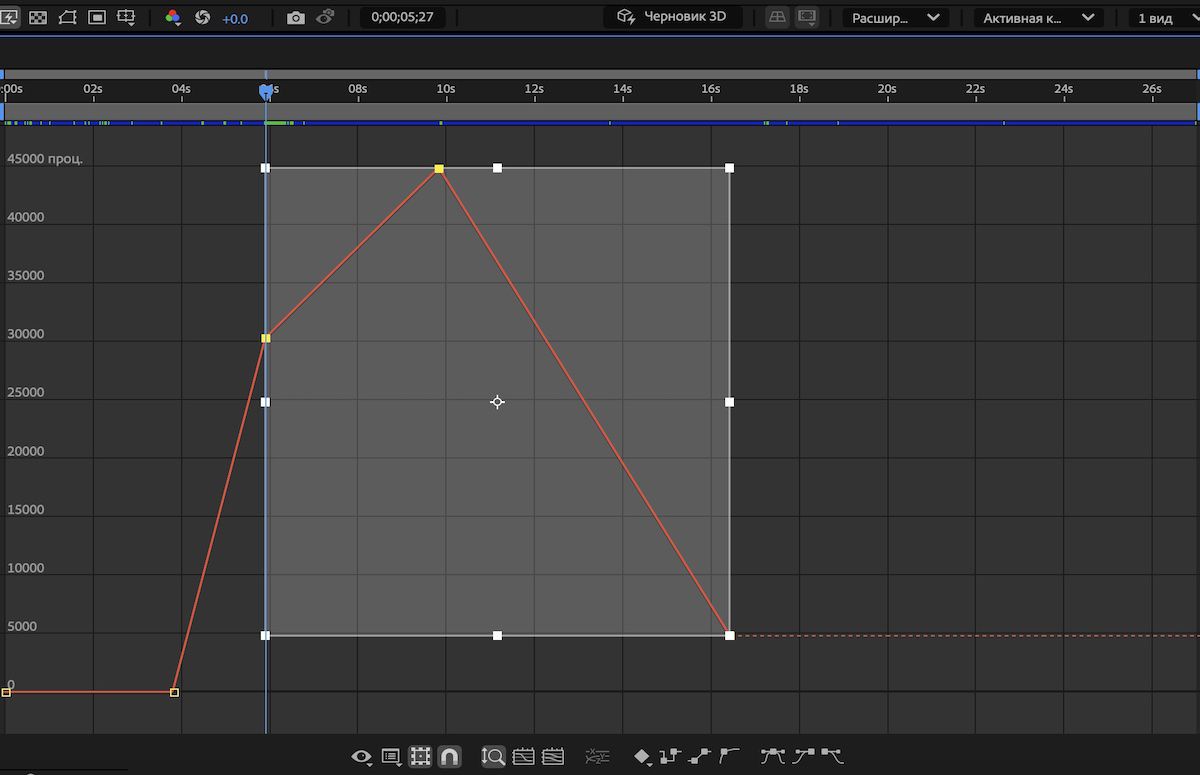
Task: Click the Region of Interest icon
Action: pos(97,17)
